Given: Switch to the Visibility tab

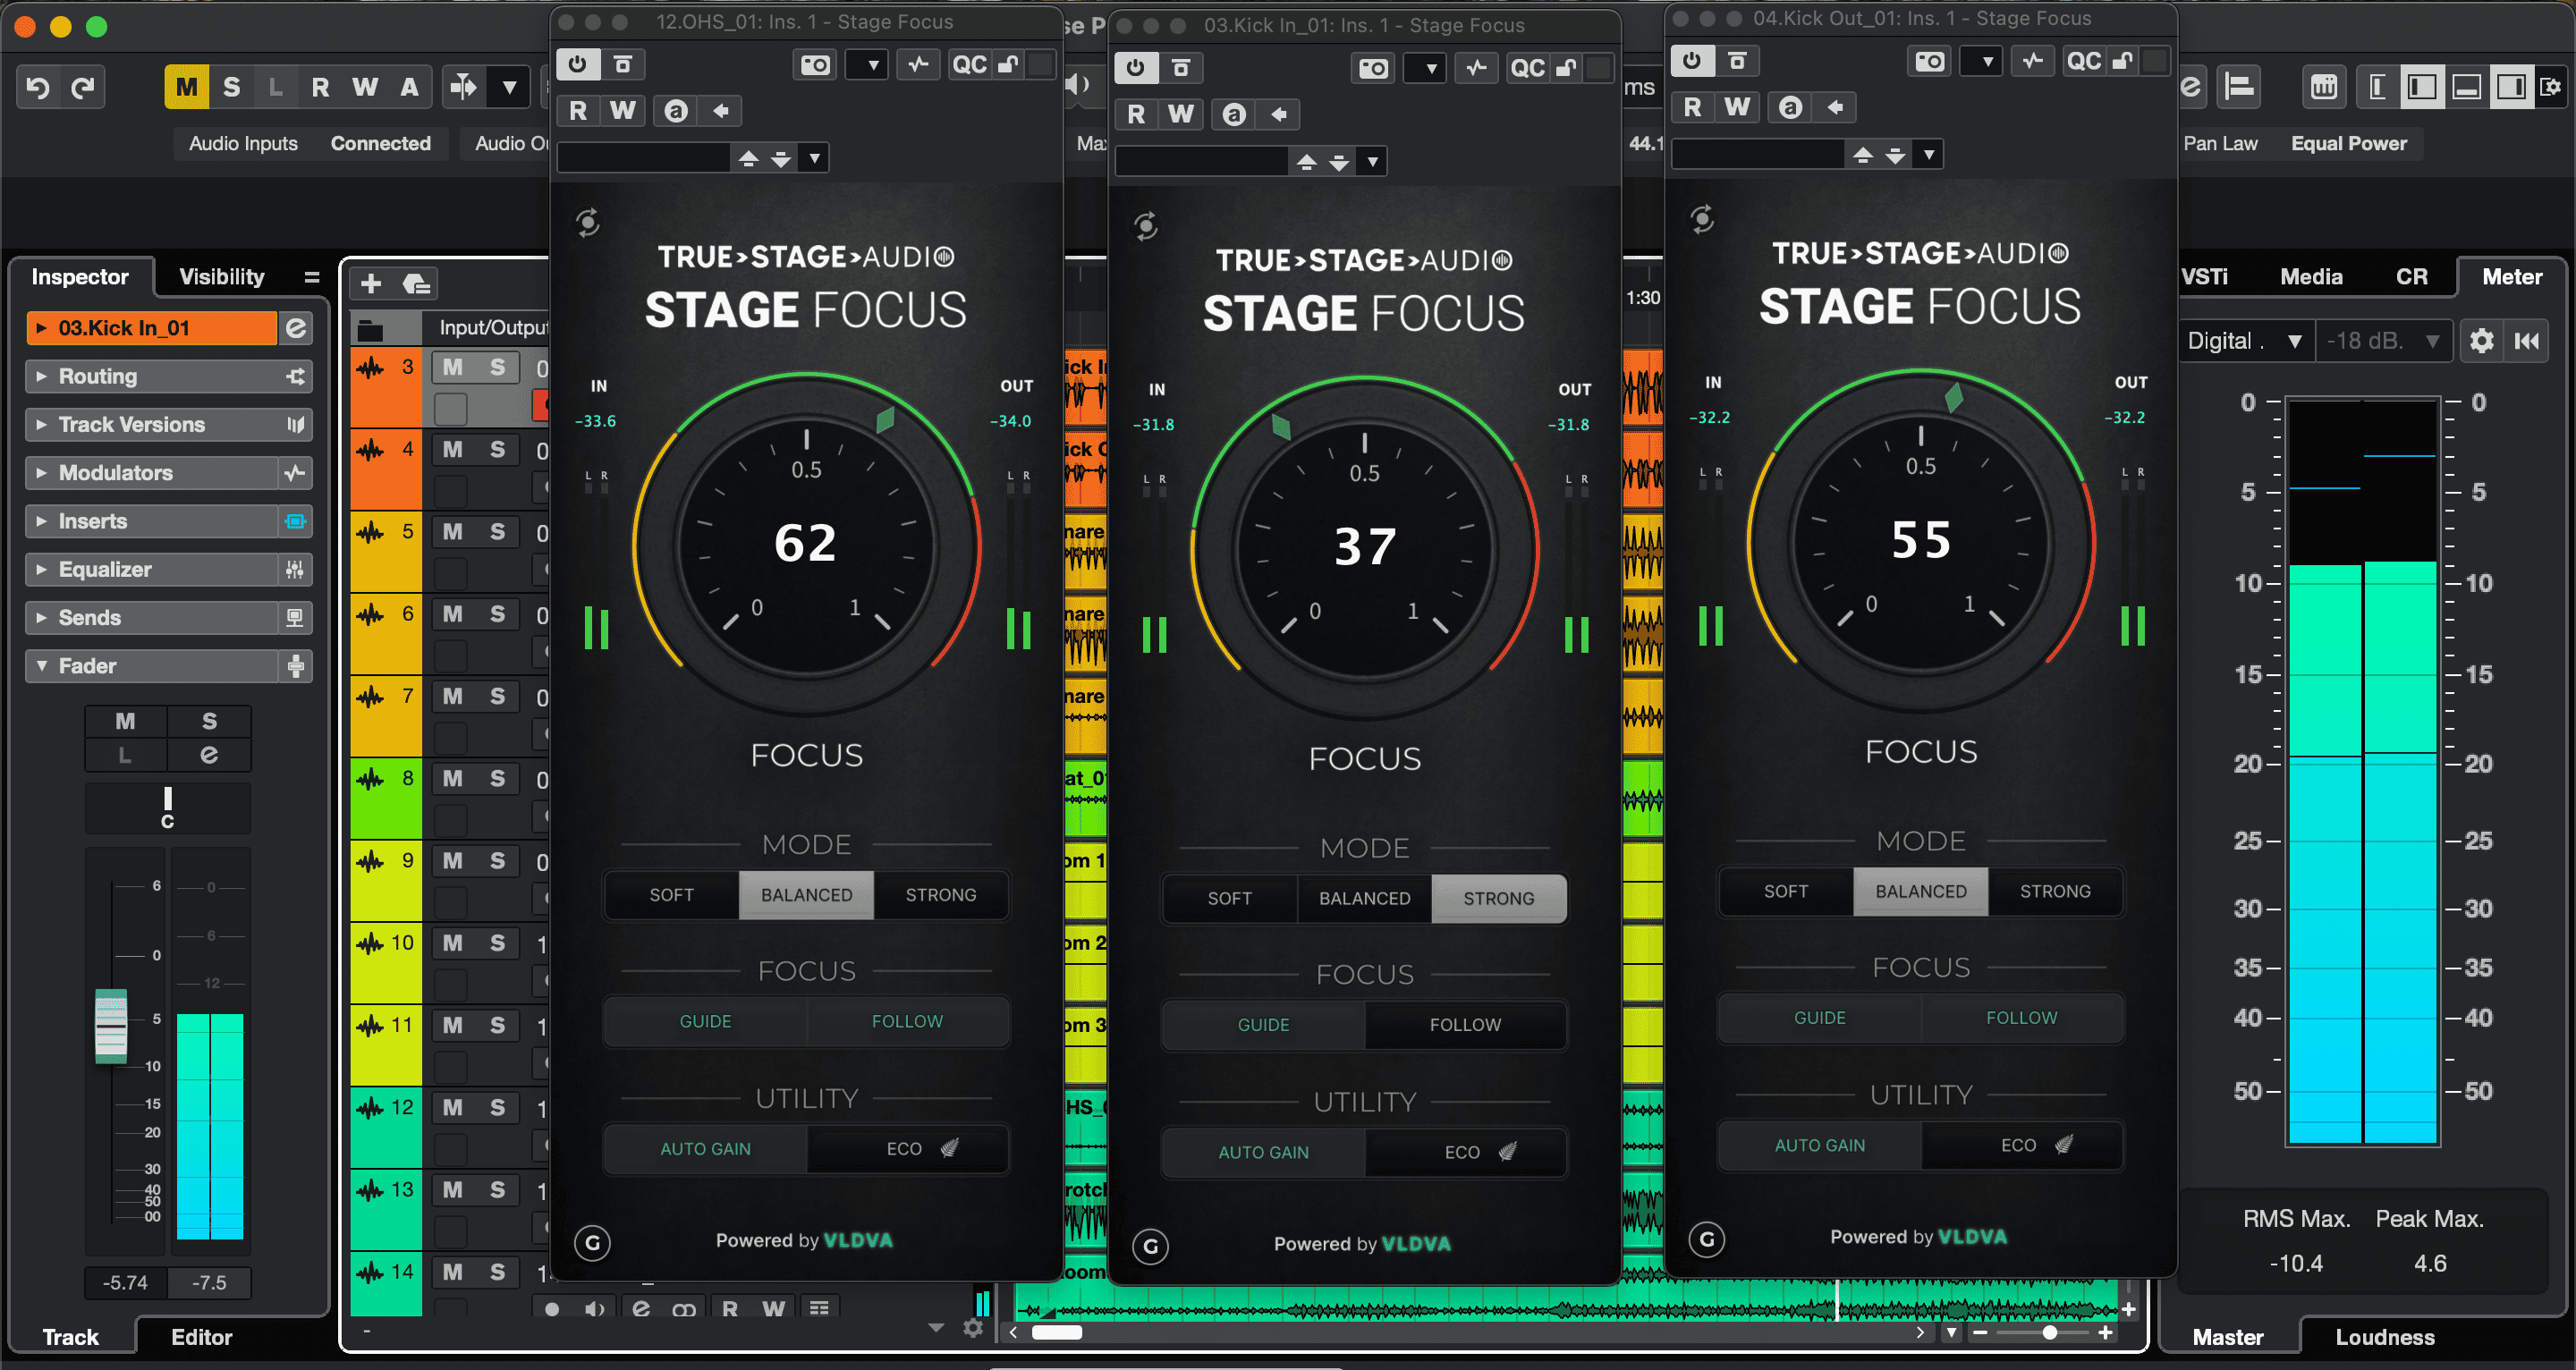Looking at the screenshot, I should 221,277.
